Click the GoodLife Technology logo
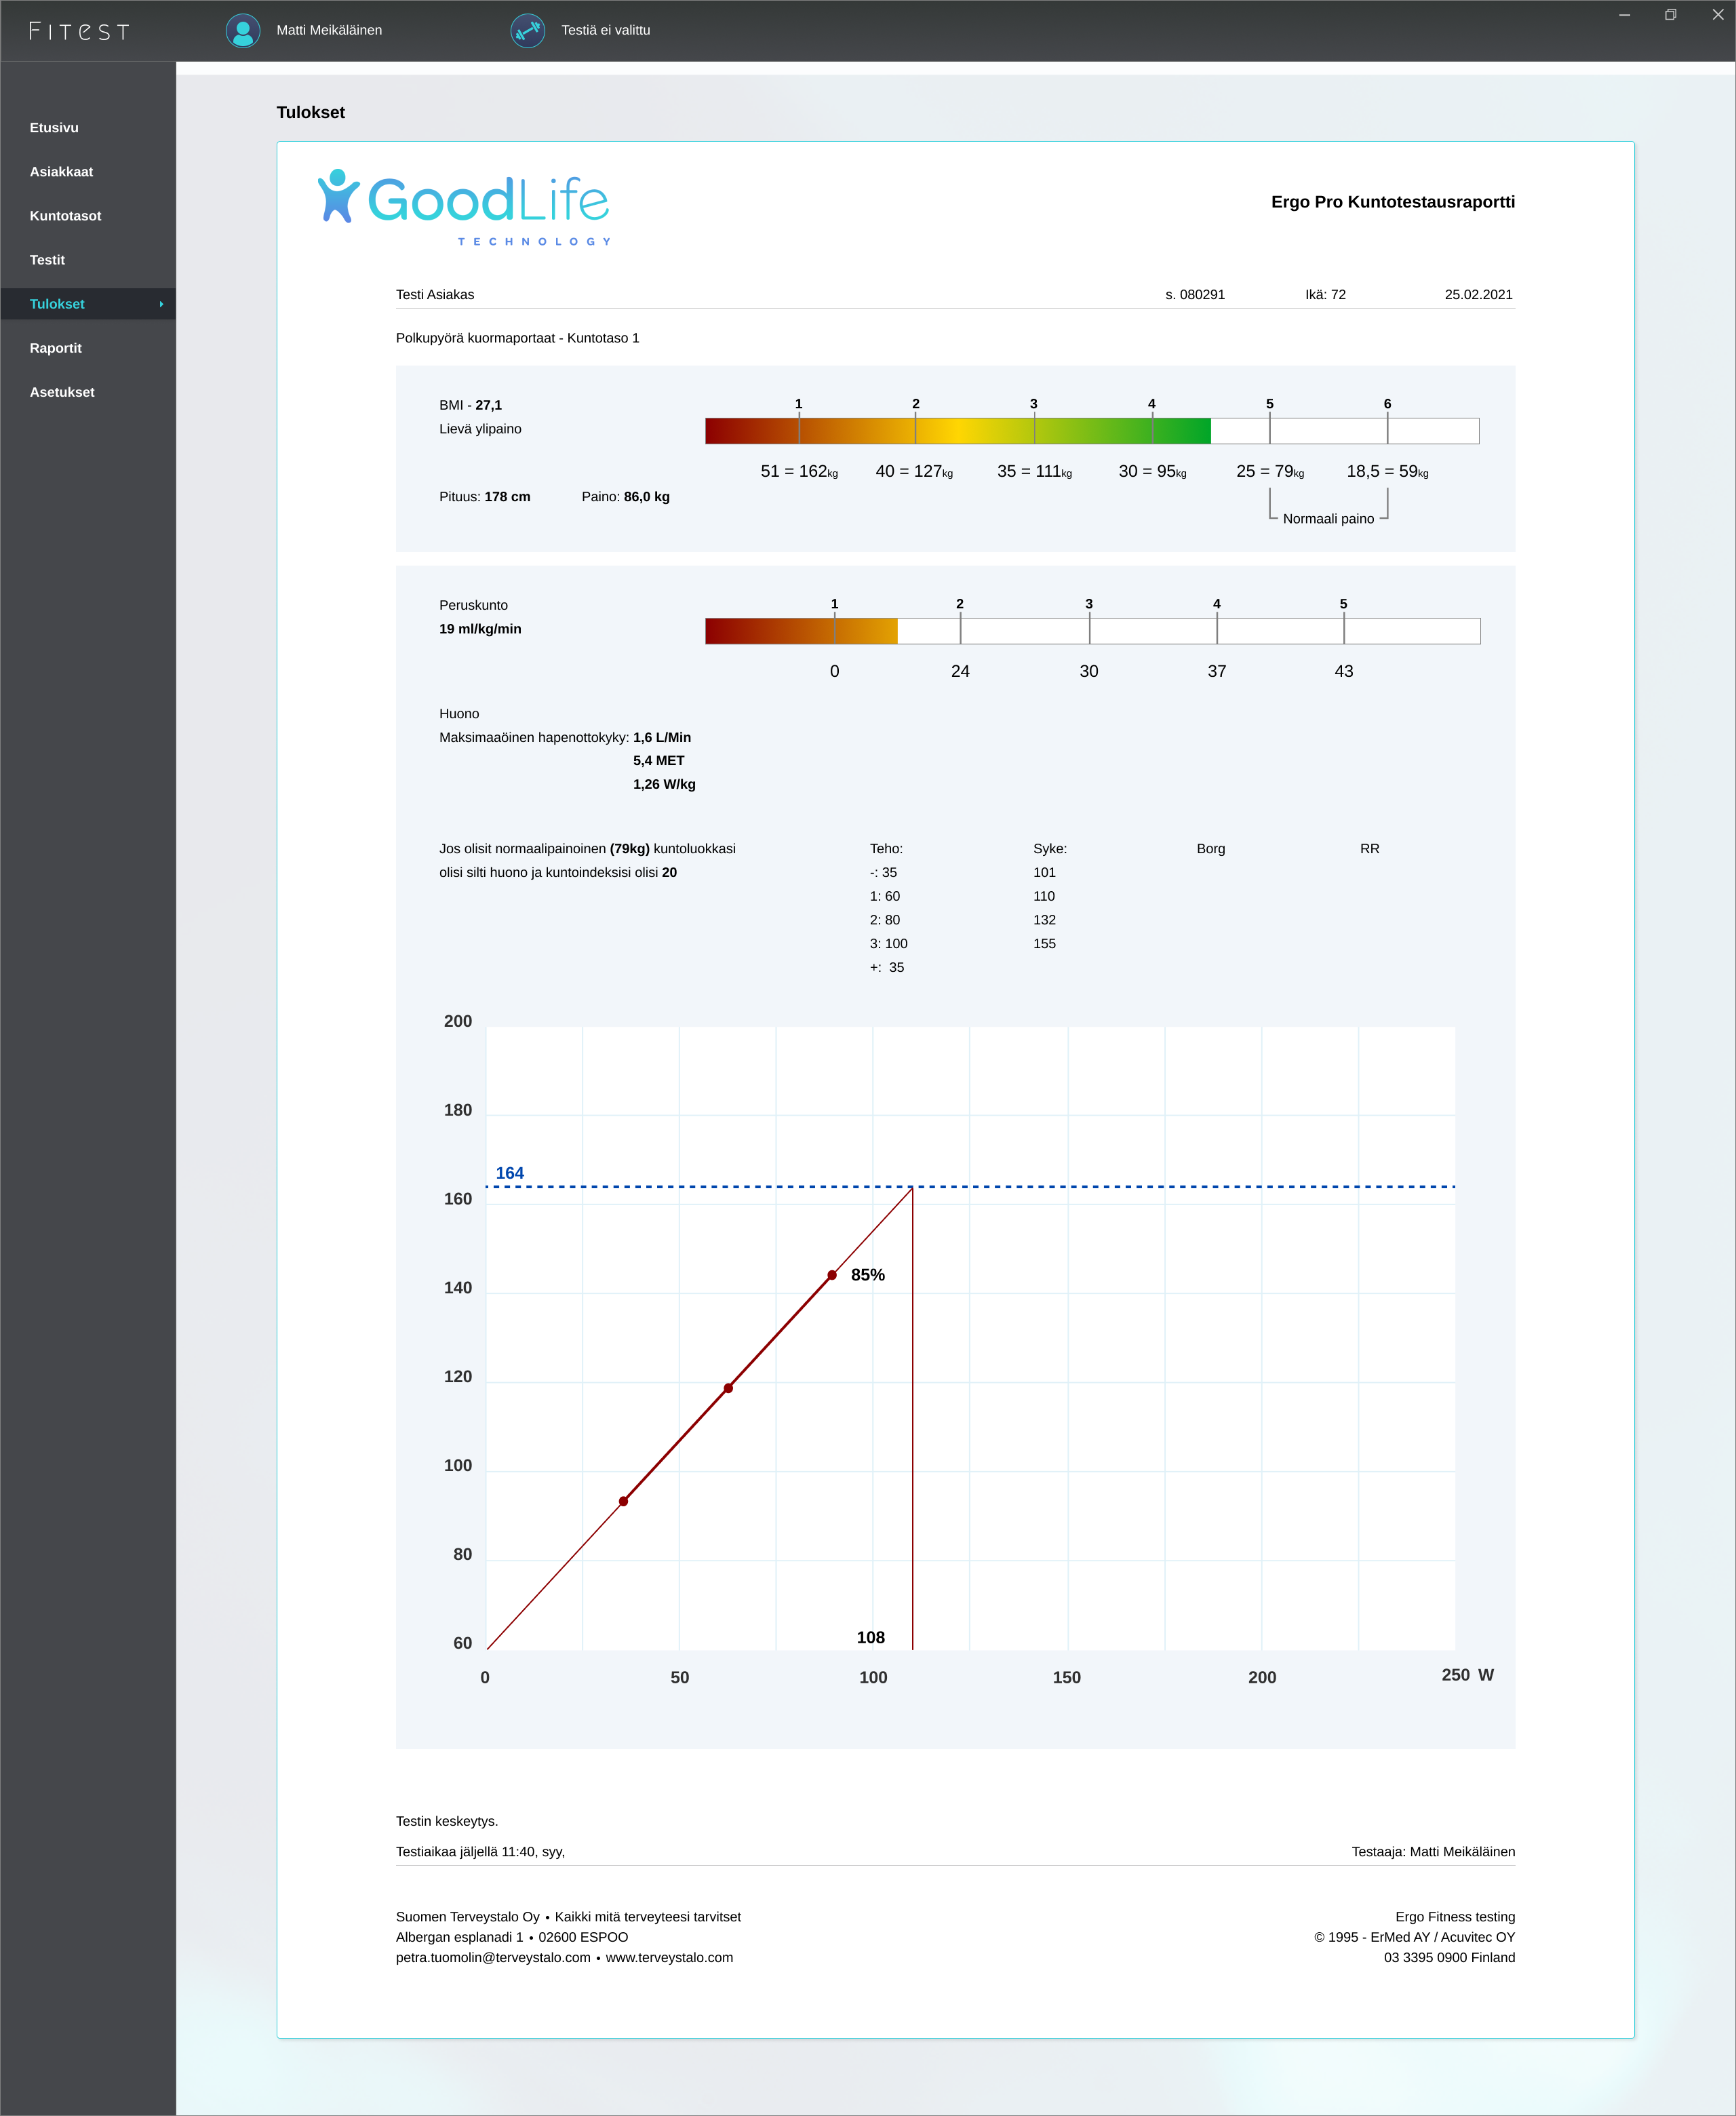 [x=465, y=207]
